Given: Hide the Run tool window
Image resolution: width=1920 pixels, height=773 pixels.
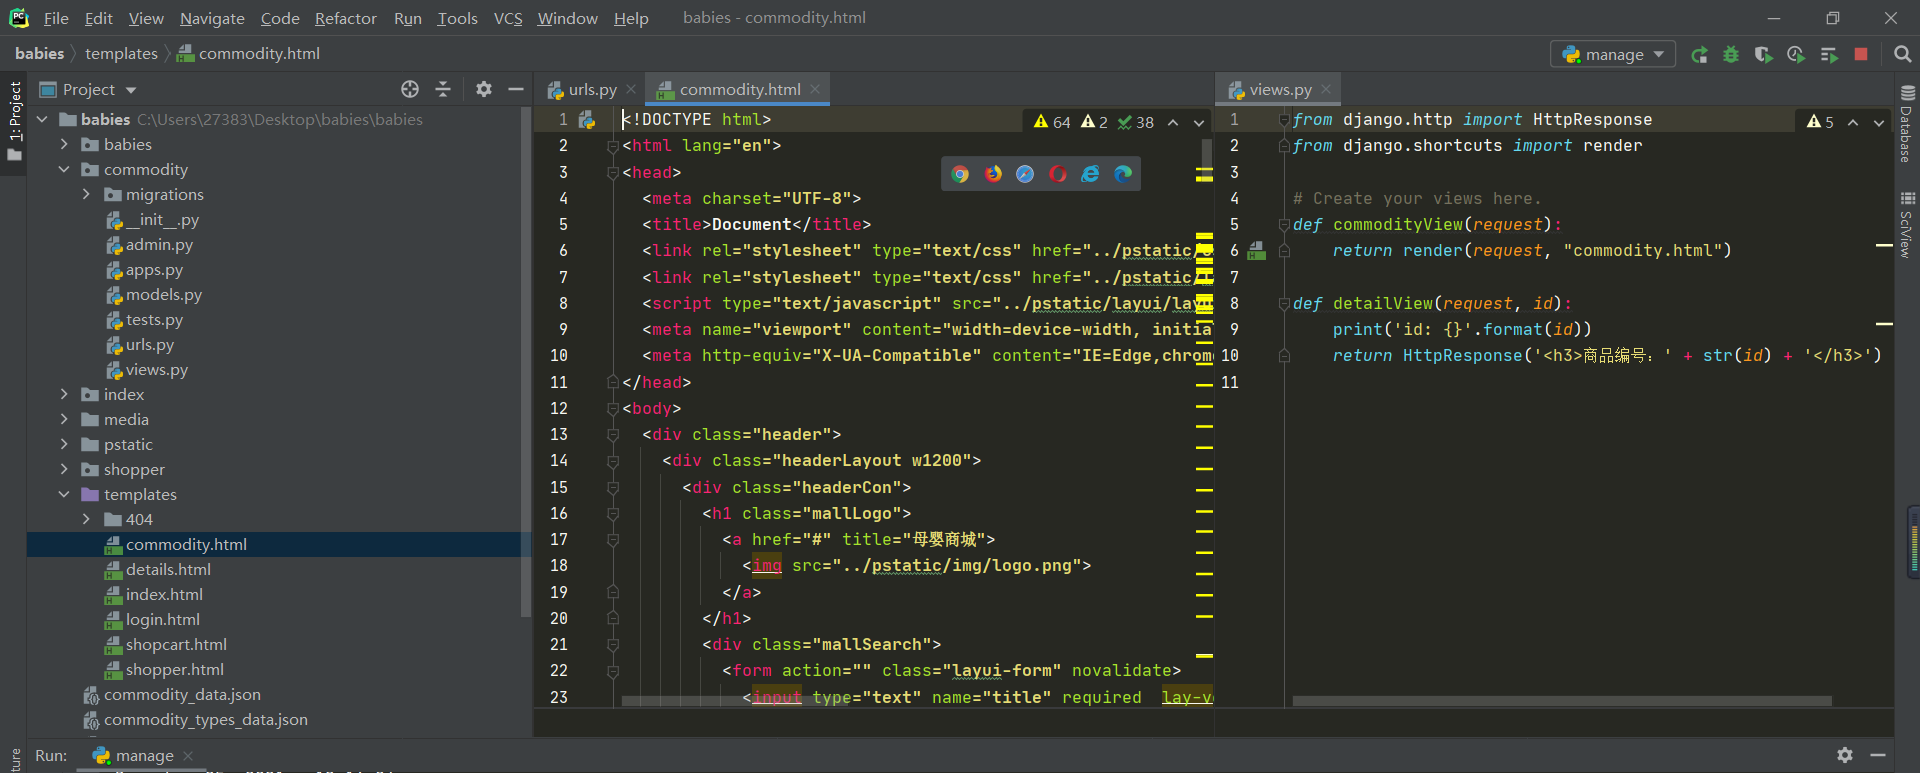Looking at the screenshot, I should (1878, 755).
